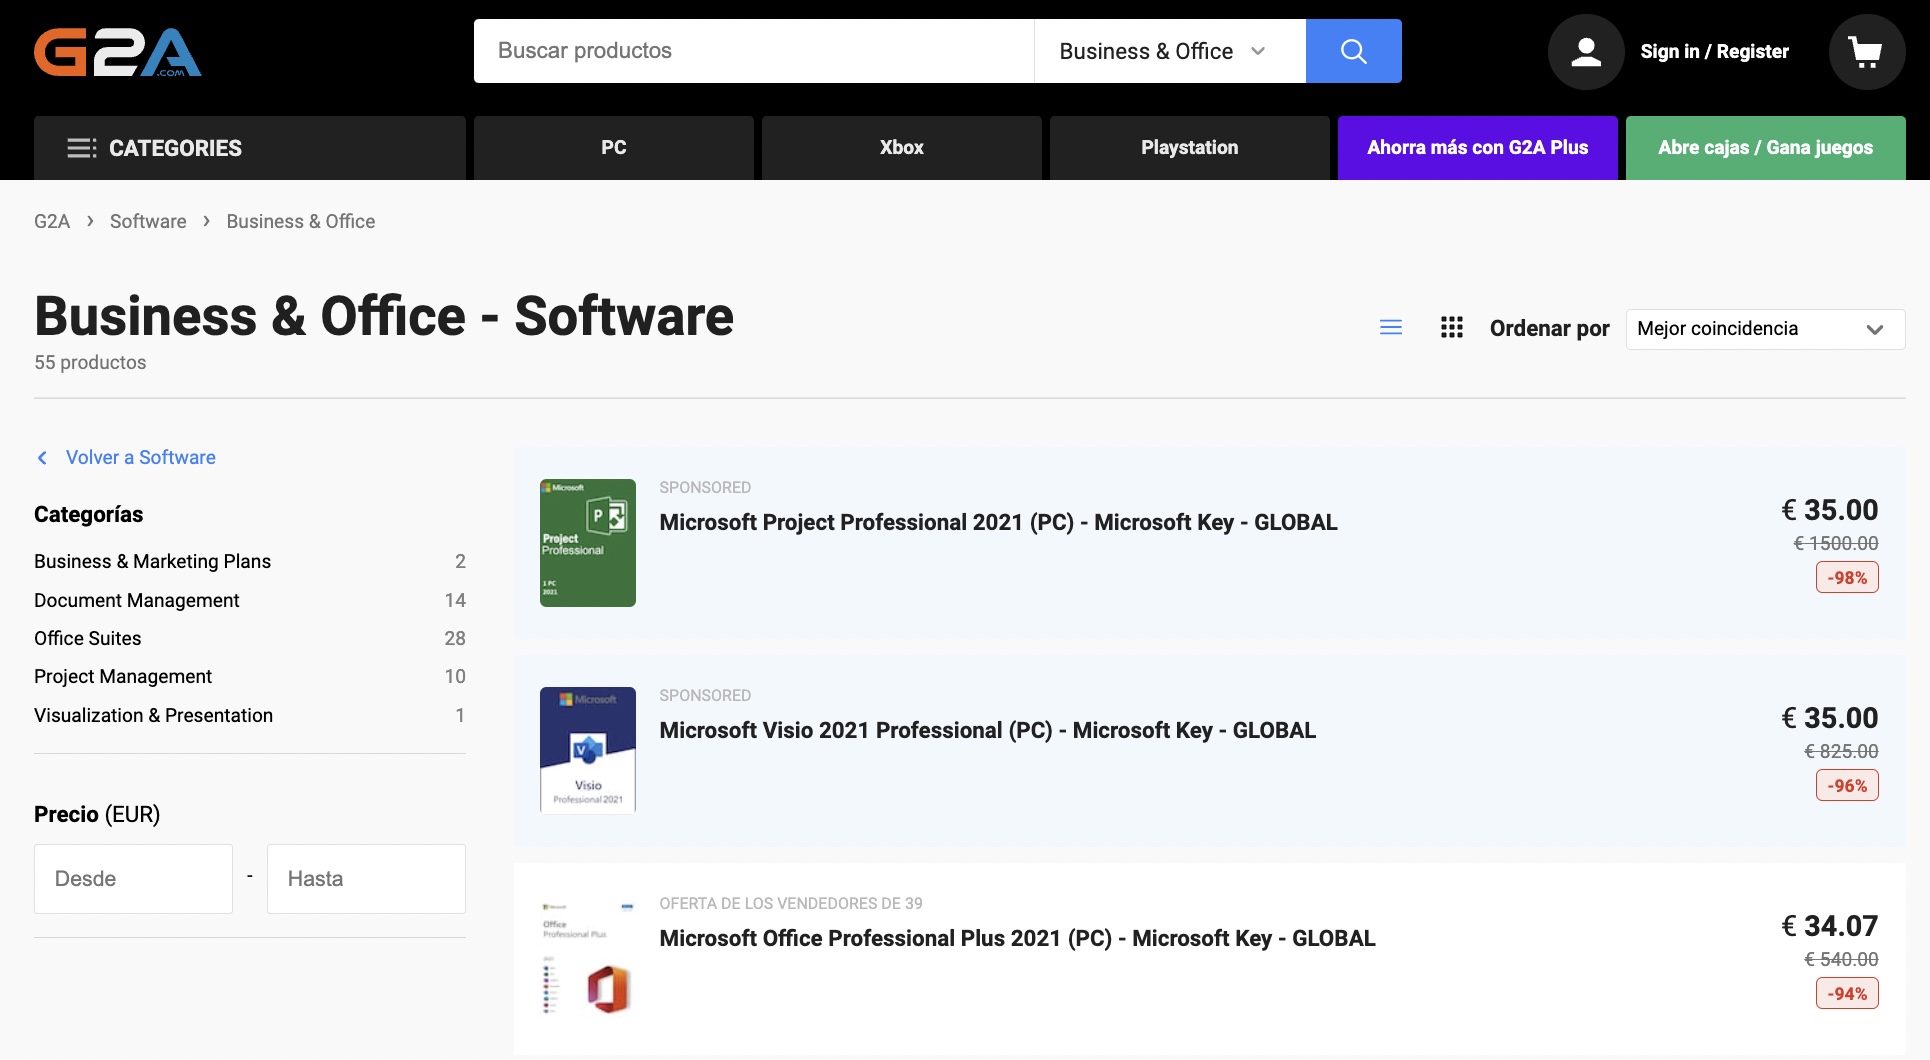Click the blue search magnifier button
1930x1060 pixels.
click(x=1353, y=51)
